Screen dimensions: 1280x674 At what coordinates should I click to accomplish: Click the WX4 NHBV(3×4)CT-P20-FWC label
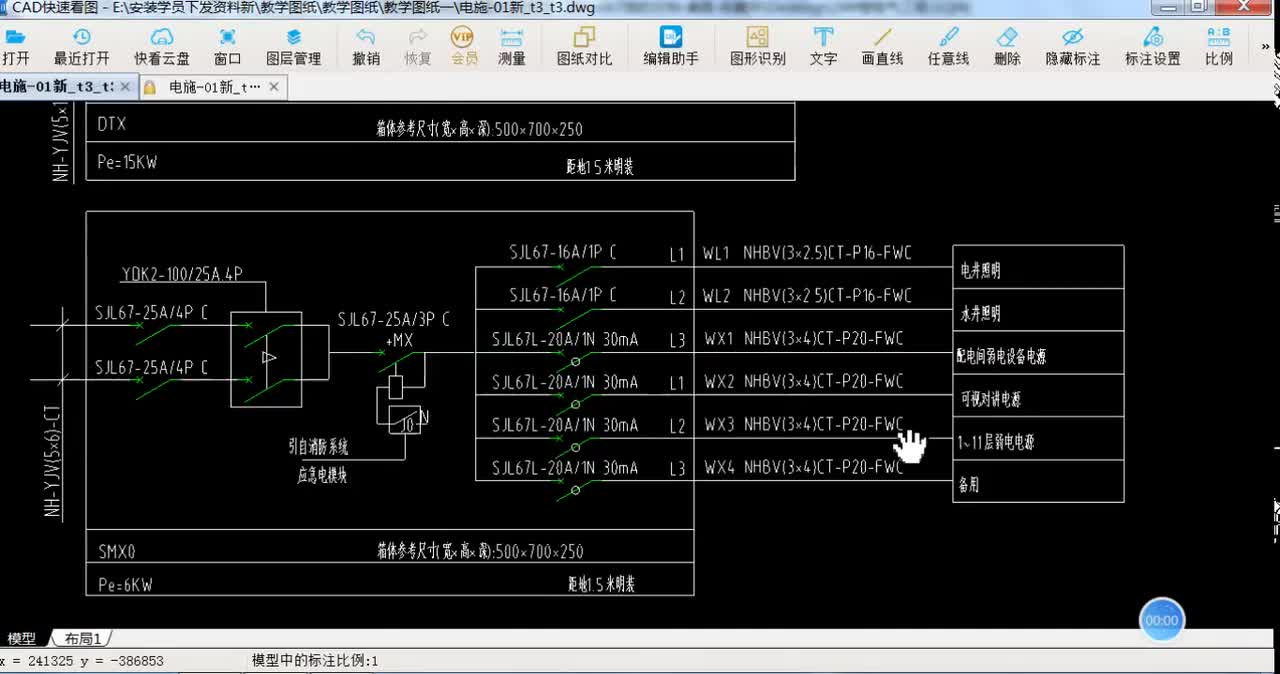click(x=803, y=467)
